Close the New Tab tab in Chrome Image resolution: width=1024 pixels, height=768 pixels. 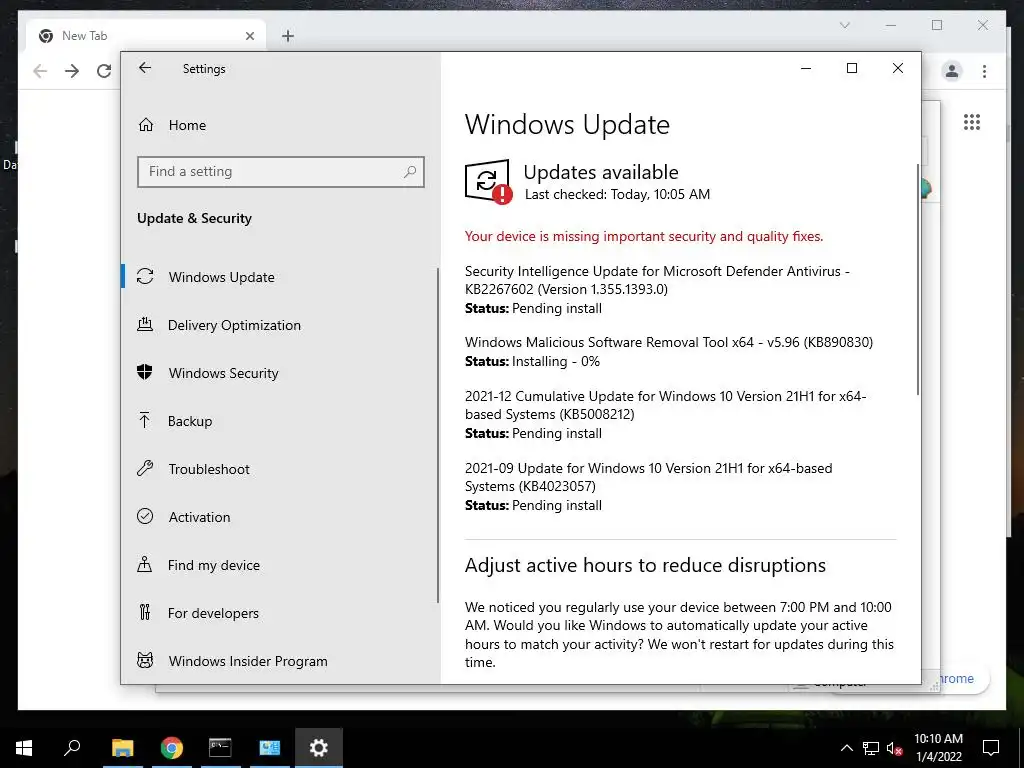249,36
